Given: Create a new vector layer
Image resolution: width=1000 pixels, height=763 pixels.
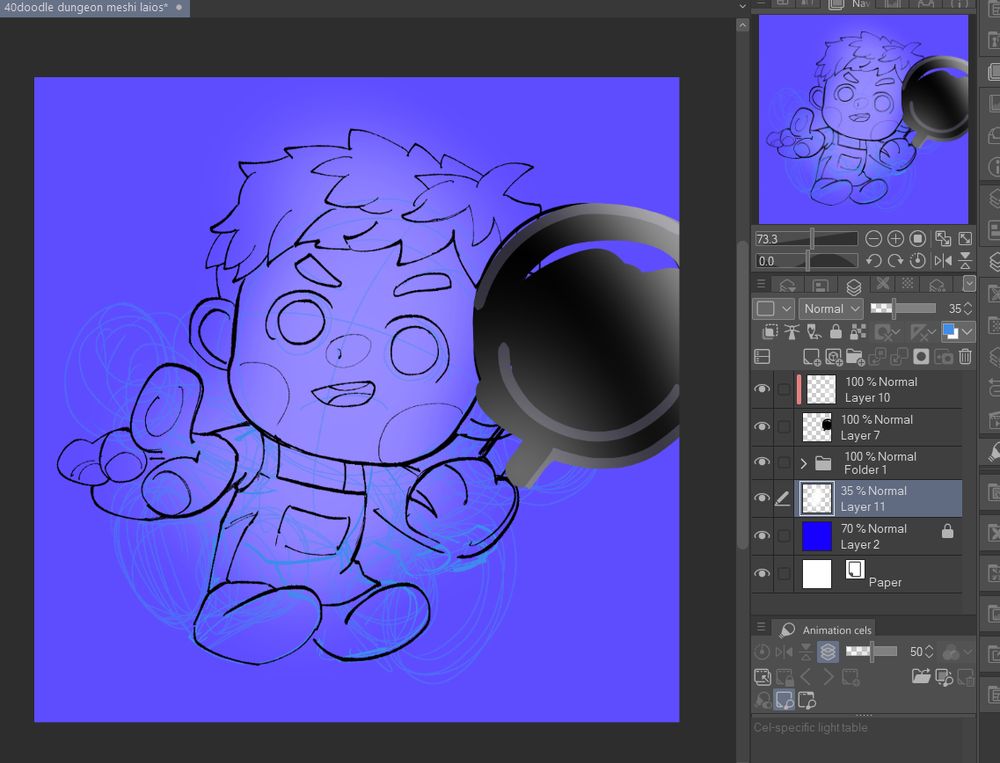Looking at the screenshot, I should coord(834,357).
